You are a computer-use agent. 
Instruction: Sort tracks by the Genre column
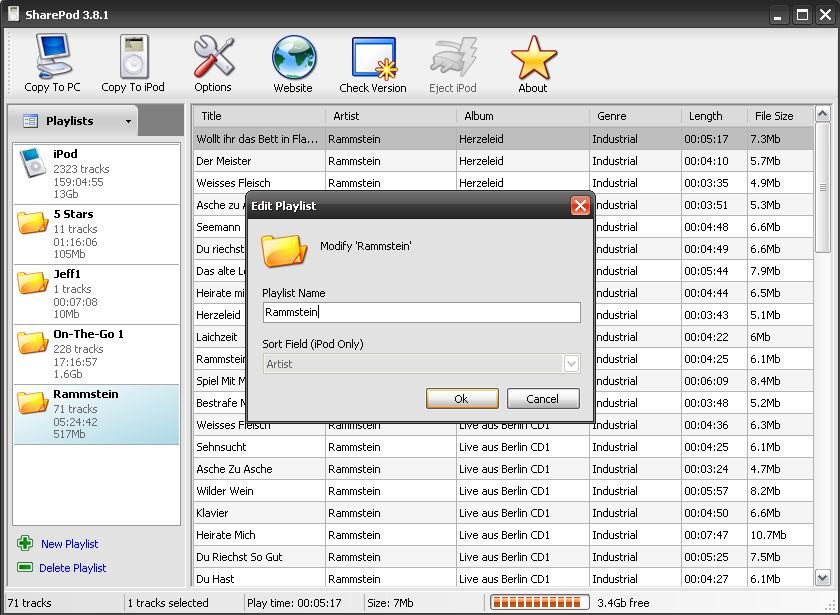[x=635, y=116]
